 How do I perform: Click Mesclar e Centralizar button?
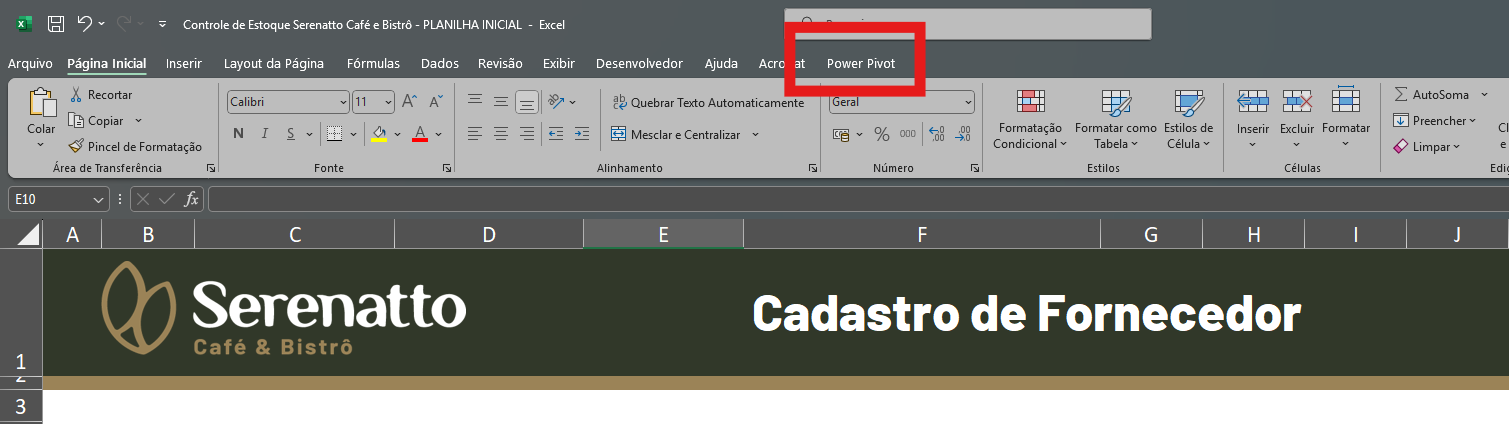click(x=675, y=134)
